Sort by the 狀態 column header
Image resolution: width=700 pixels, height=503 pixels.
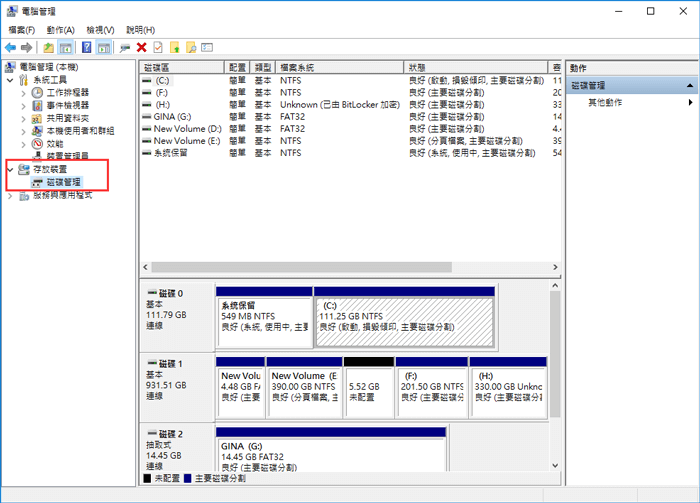476,67
